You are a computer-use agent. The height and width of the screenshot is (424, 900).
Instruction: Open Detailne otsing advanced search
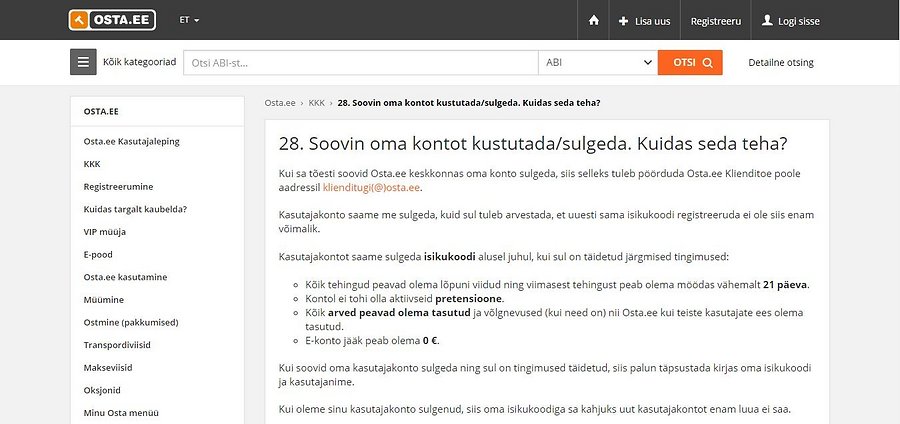[x=781, y=63]
